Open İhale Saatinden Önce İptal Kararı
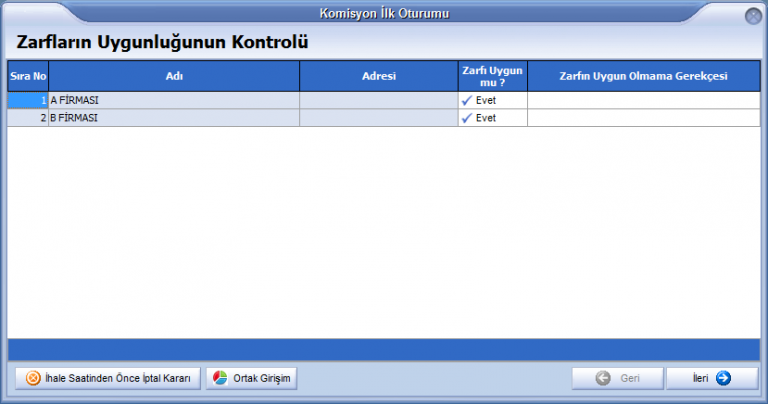This screenshot has width=768, height=404. click(108, 378)
